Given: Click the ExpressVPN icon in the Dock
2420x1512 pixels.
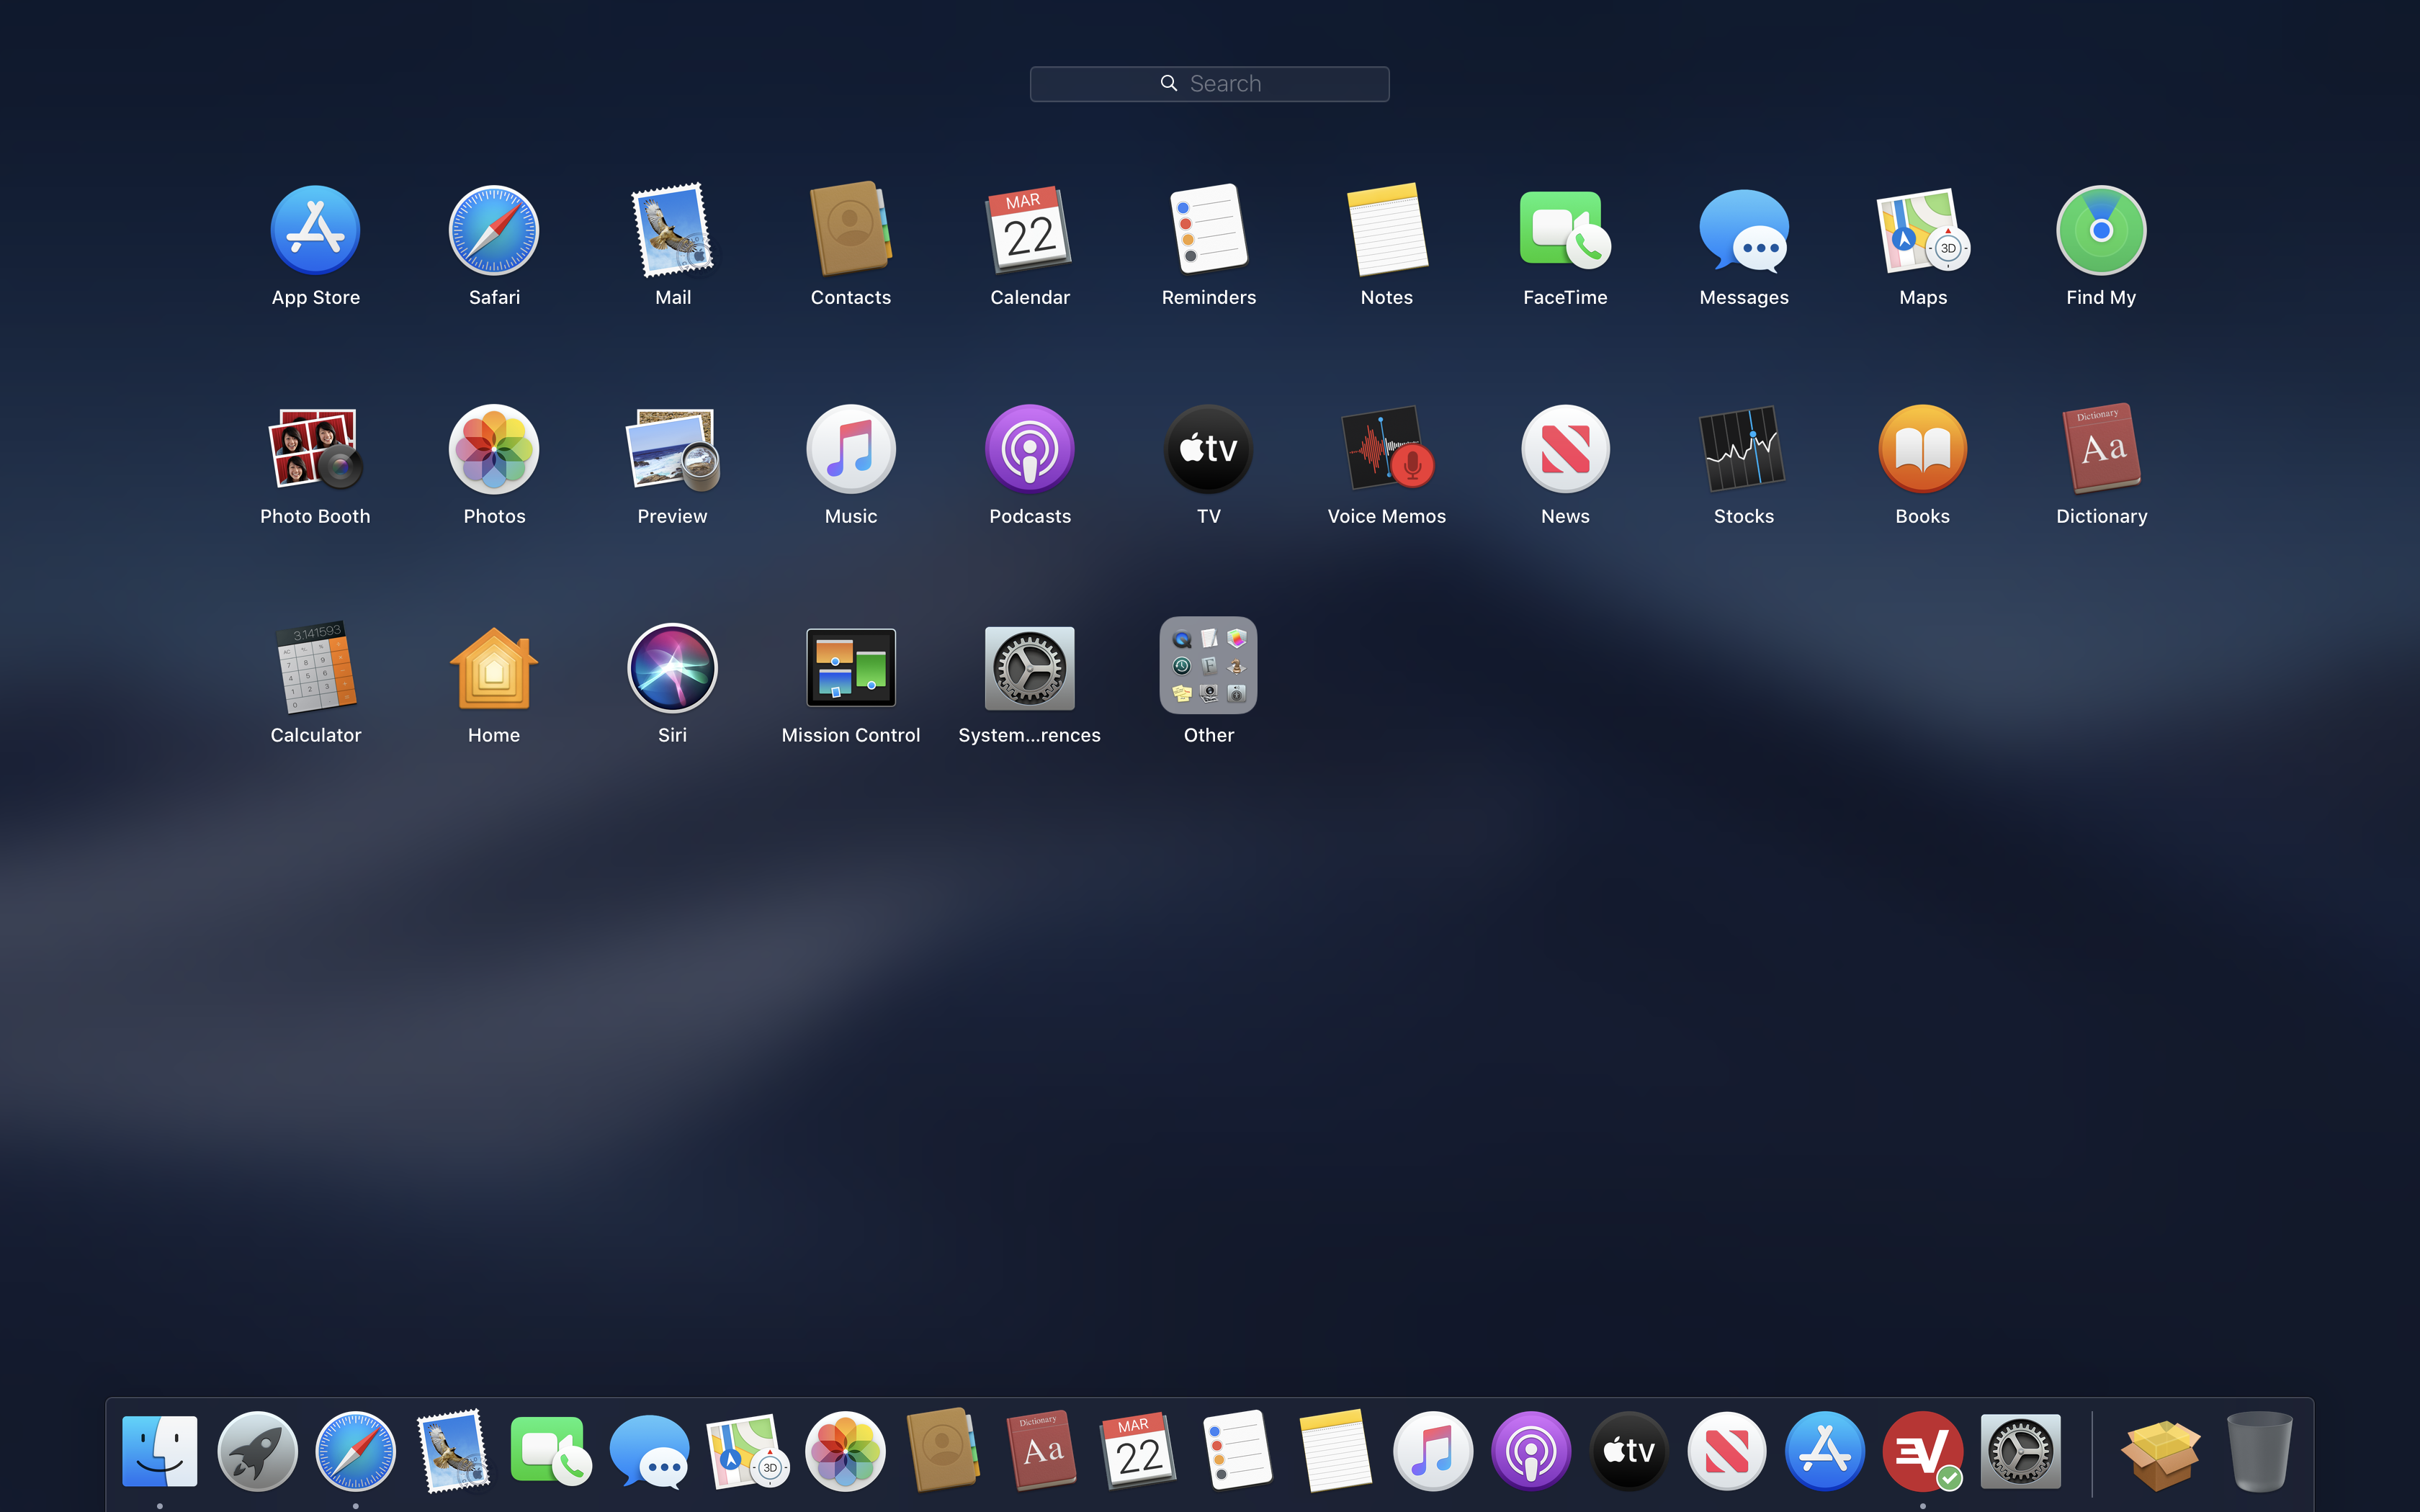Looking at the screenshot, I should (1921, 1451).
